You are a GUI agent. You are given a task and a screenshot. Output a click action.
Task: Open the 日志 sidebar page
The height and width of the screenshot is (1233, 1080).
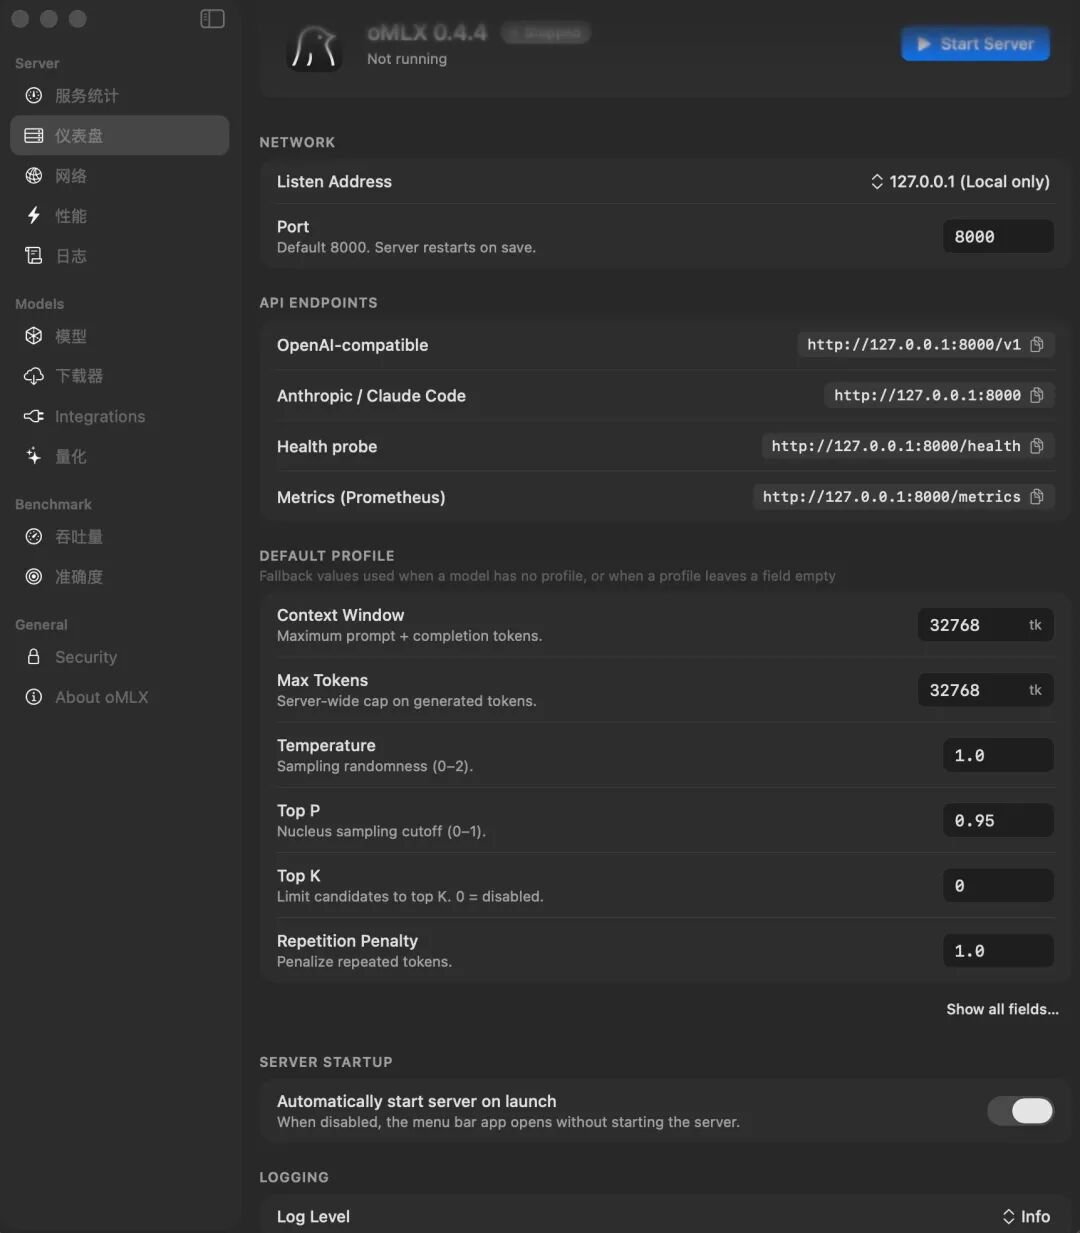[x=119, y=255]
